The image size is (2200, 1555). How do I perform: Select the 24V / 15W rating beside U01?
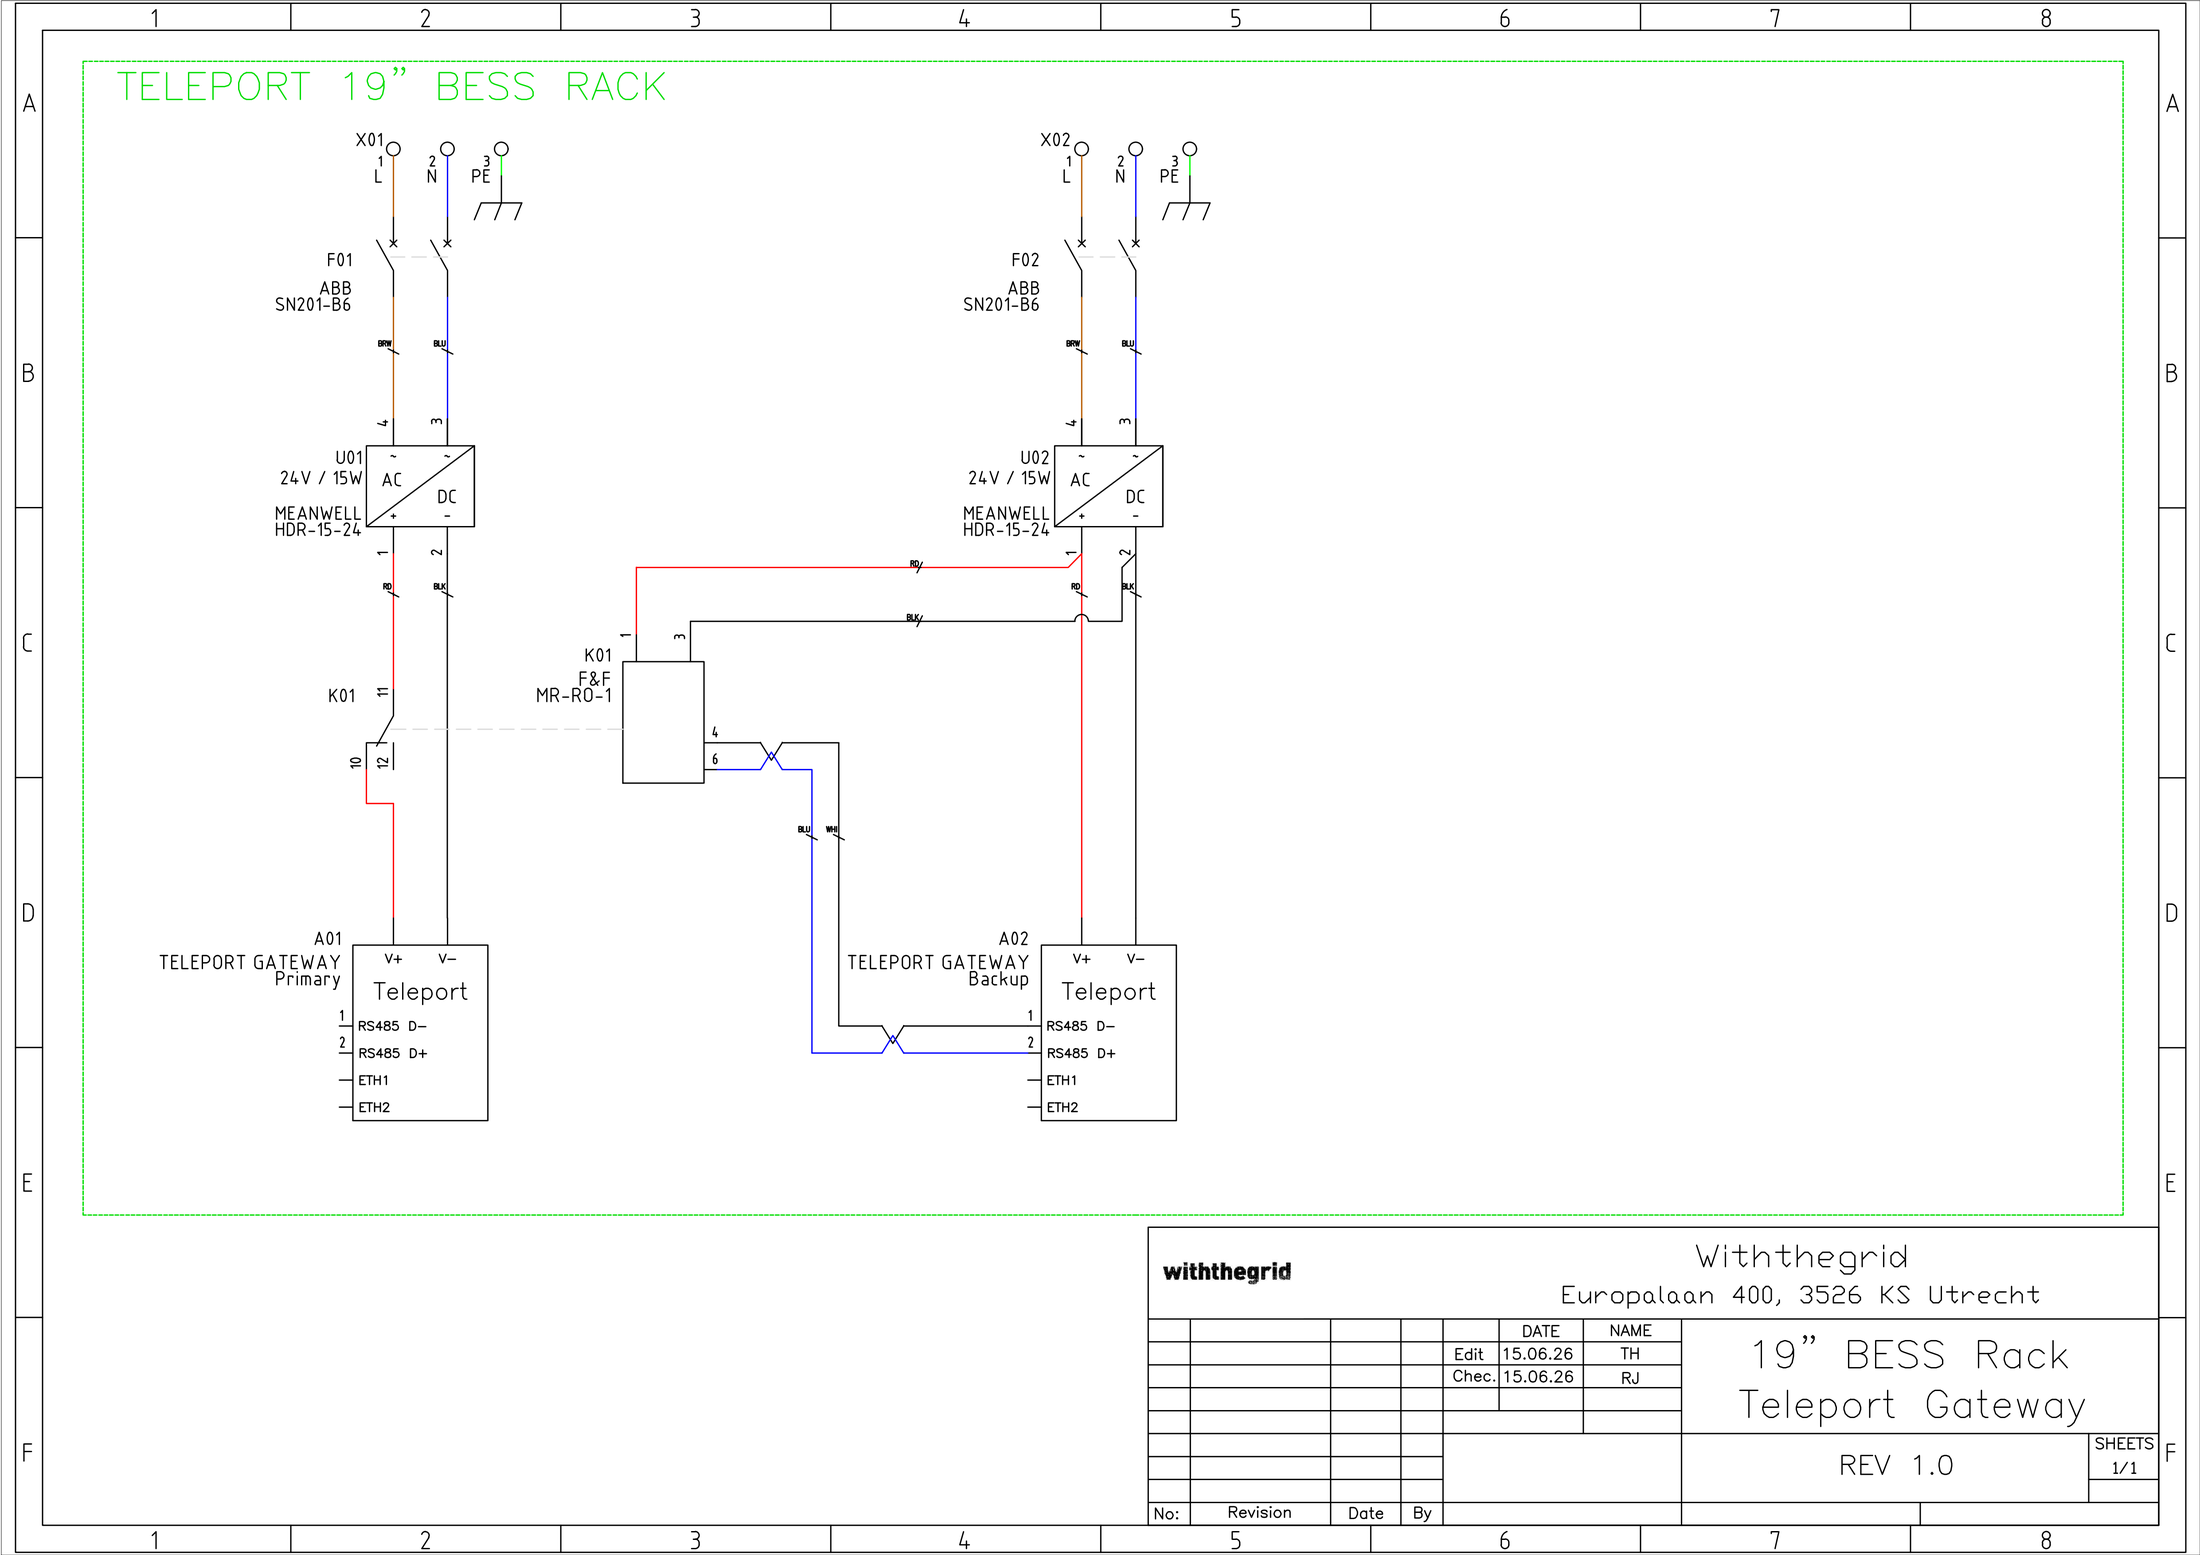tap(321, 478)
